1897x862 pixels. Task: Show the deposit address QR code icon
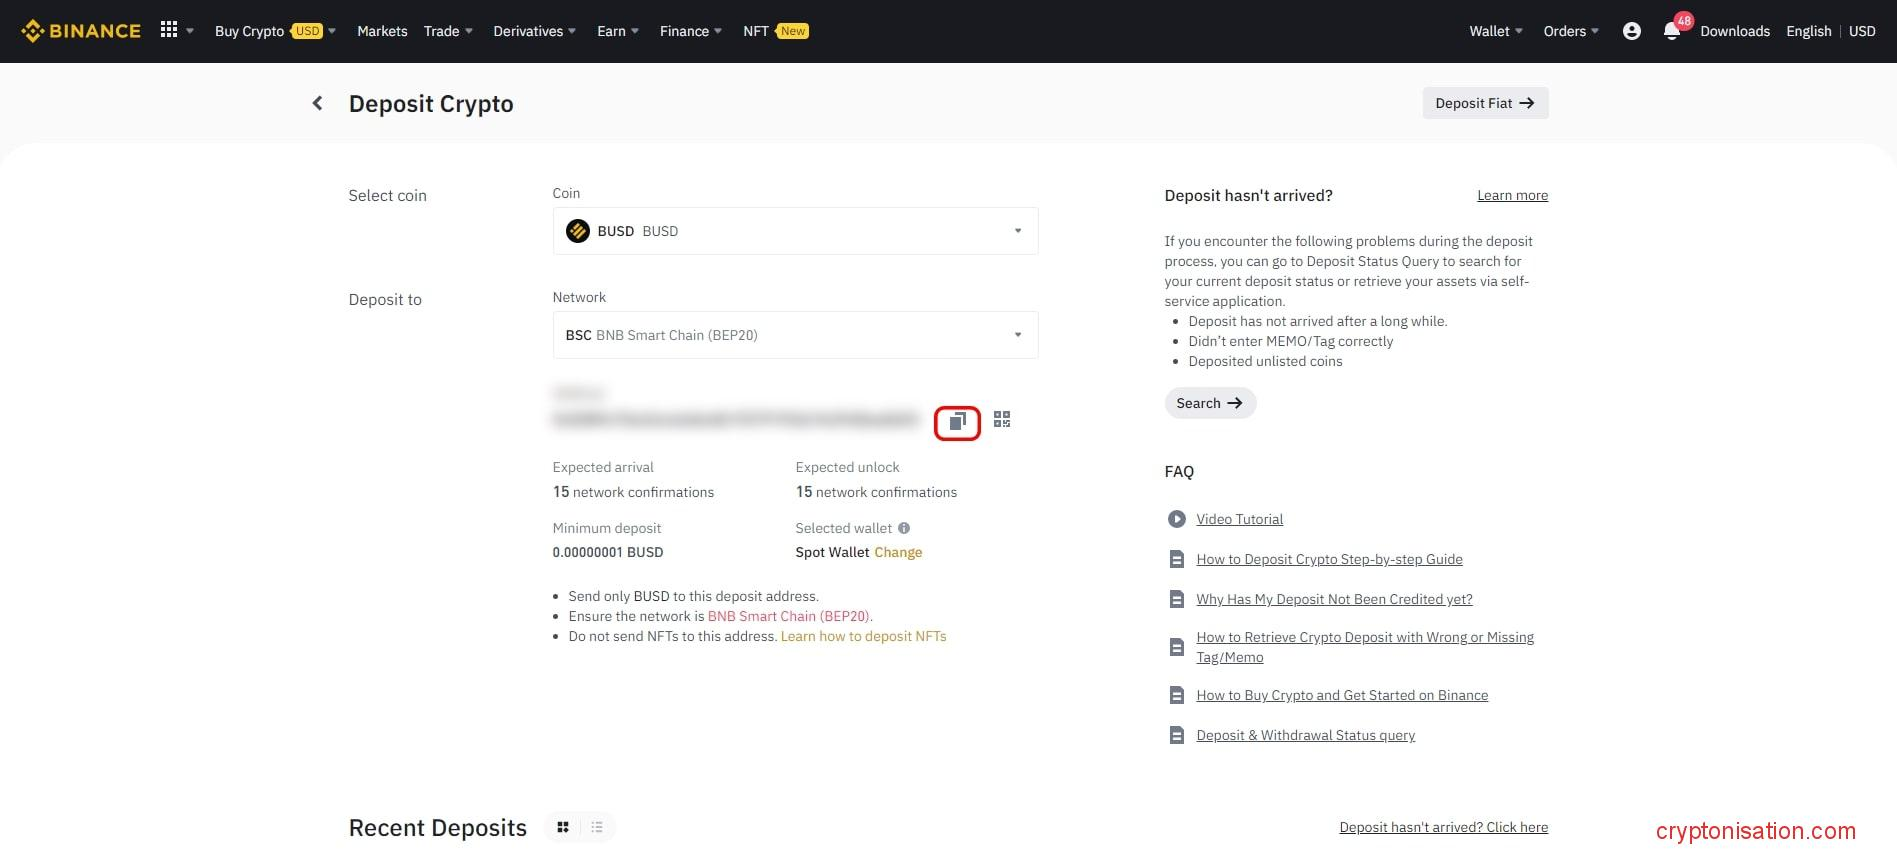[1002, 419]
